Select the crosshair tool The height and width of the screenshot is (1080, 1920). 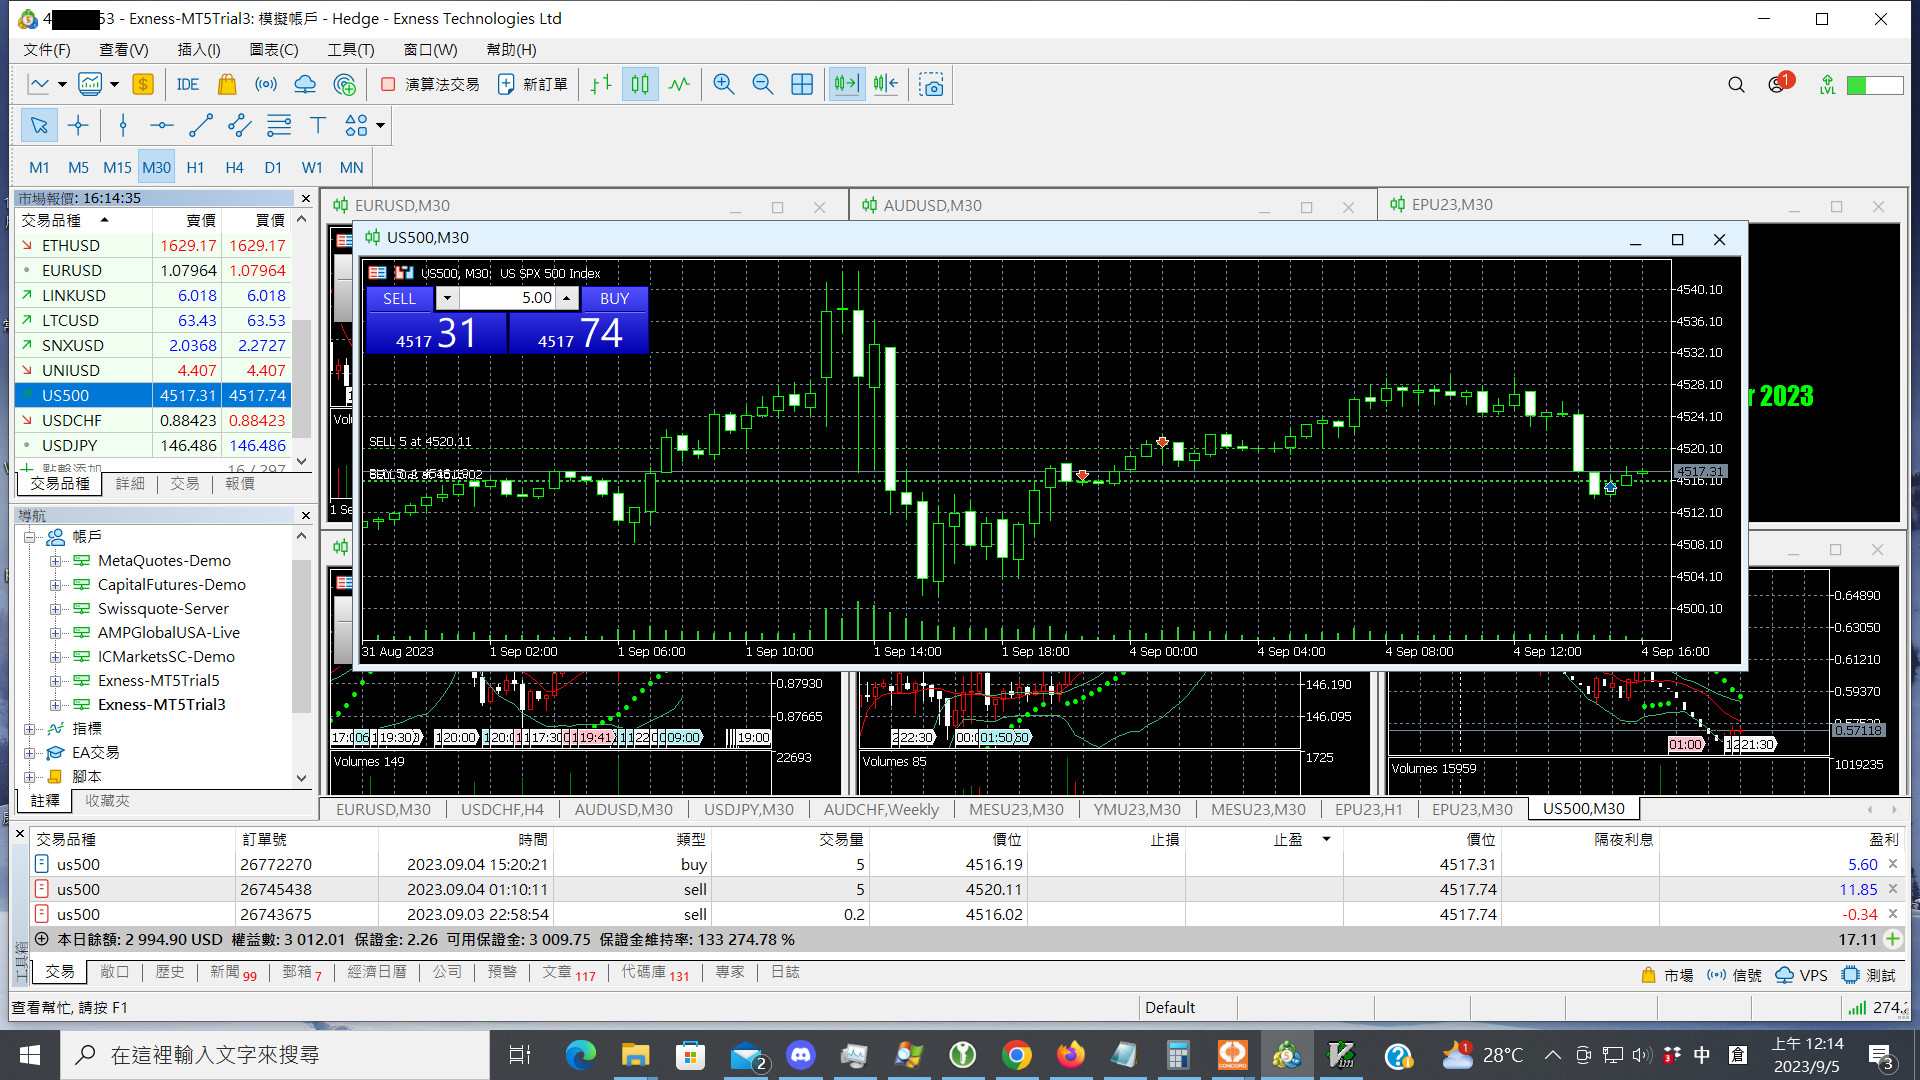[78, 125]
